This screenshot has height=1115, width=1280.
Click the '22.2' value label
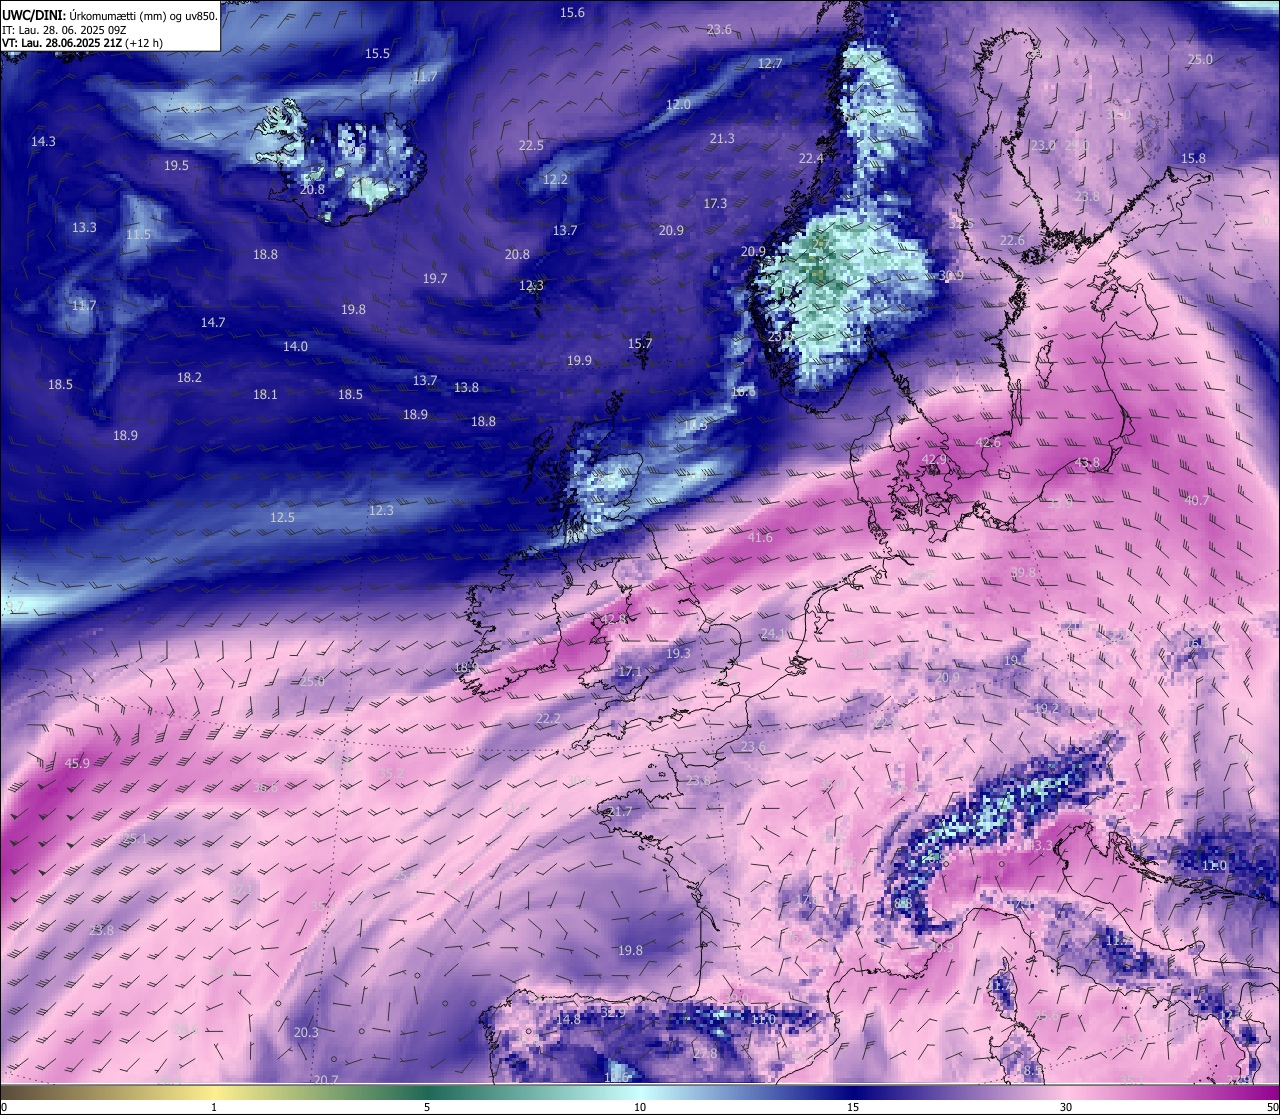pyautogui.click(x=548, y=718)
